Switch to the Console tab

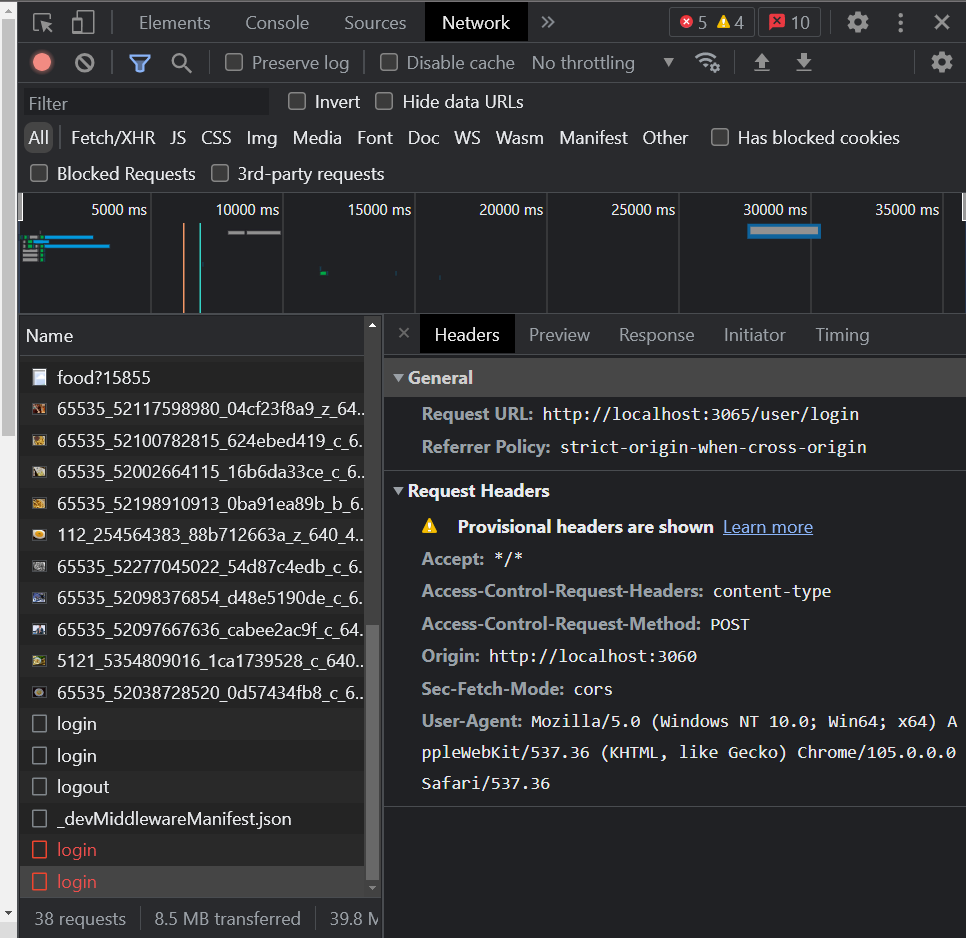276,22
